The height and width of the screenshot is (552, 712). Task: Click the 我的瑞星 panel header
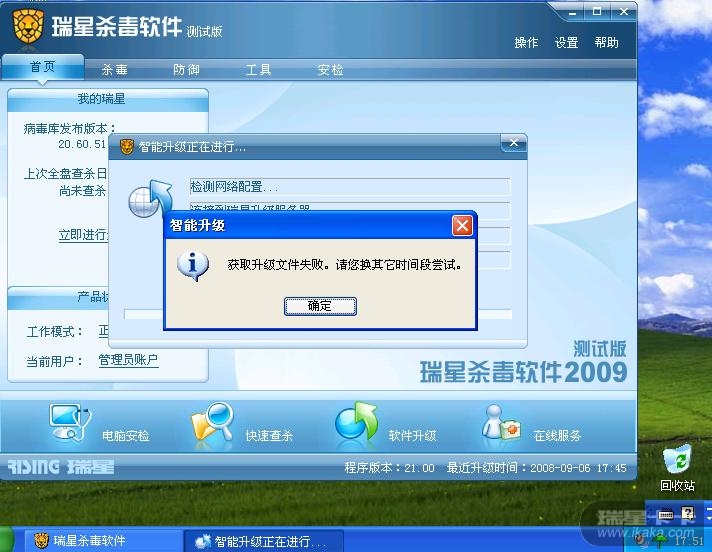(x=108, y=99)
